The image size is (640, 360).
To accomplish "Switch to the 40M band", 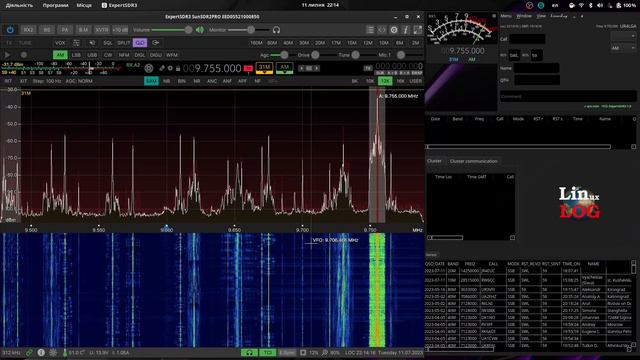I will (x=288, y=42).
